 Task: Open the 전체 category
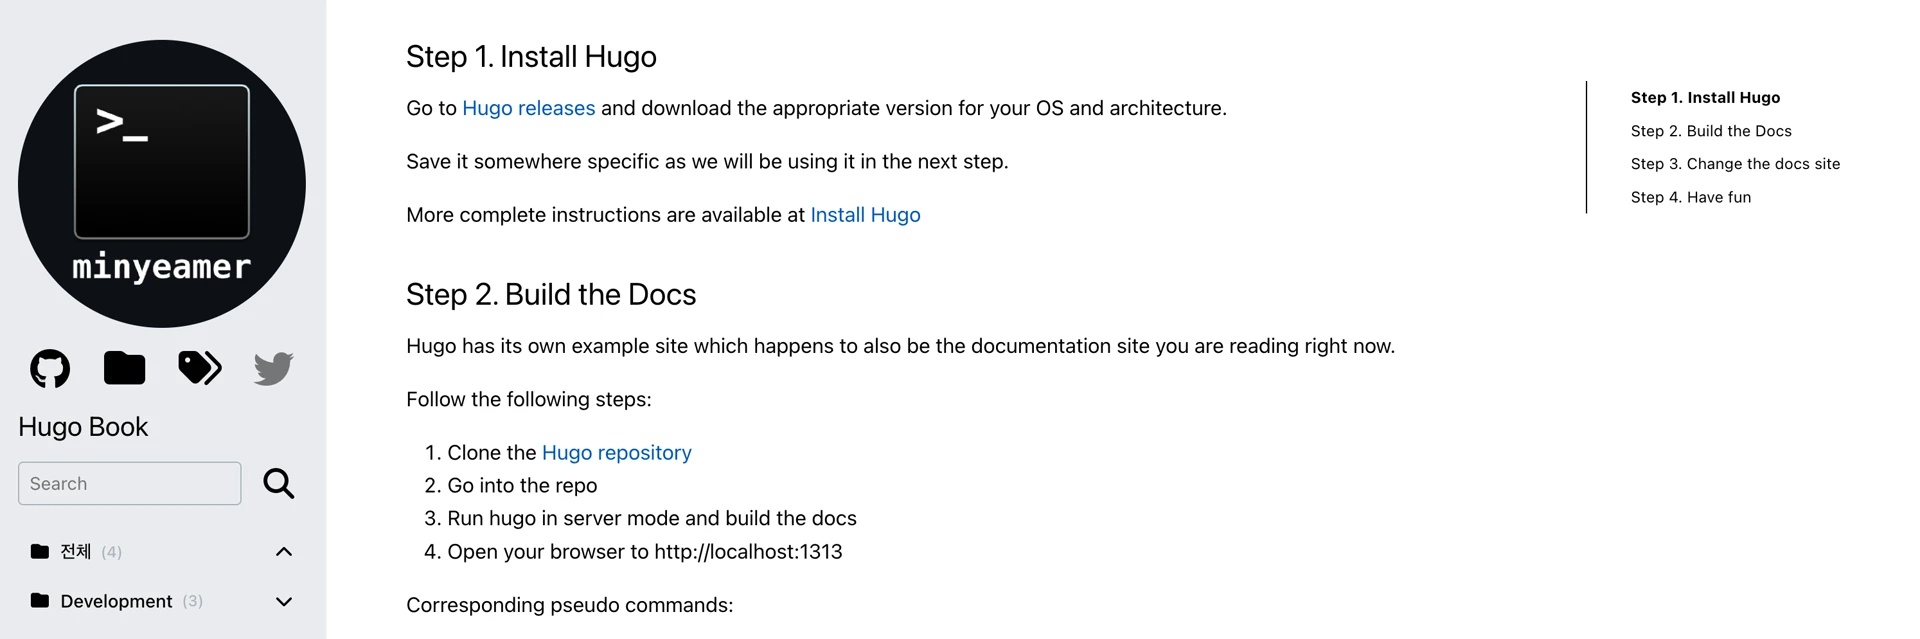click(76, 552)
